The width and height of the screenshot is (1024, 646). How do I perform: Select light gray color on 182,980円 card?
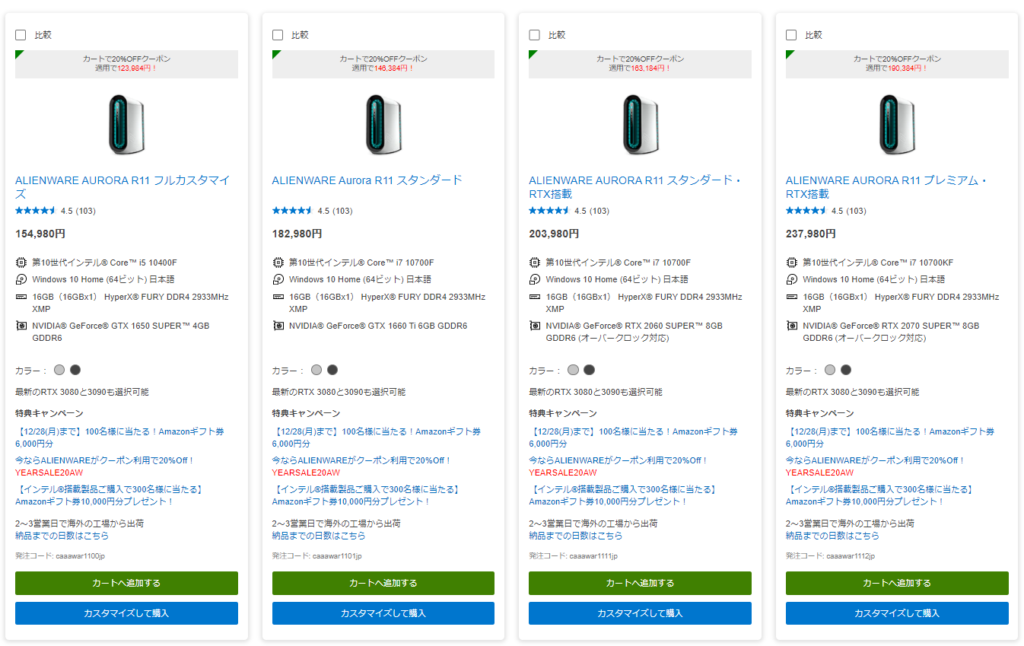316,370
